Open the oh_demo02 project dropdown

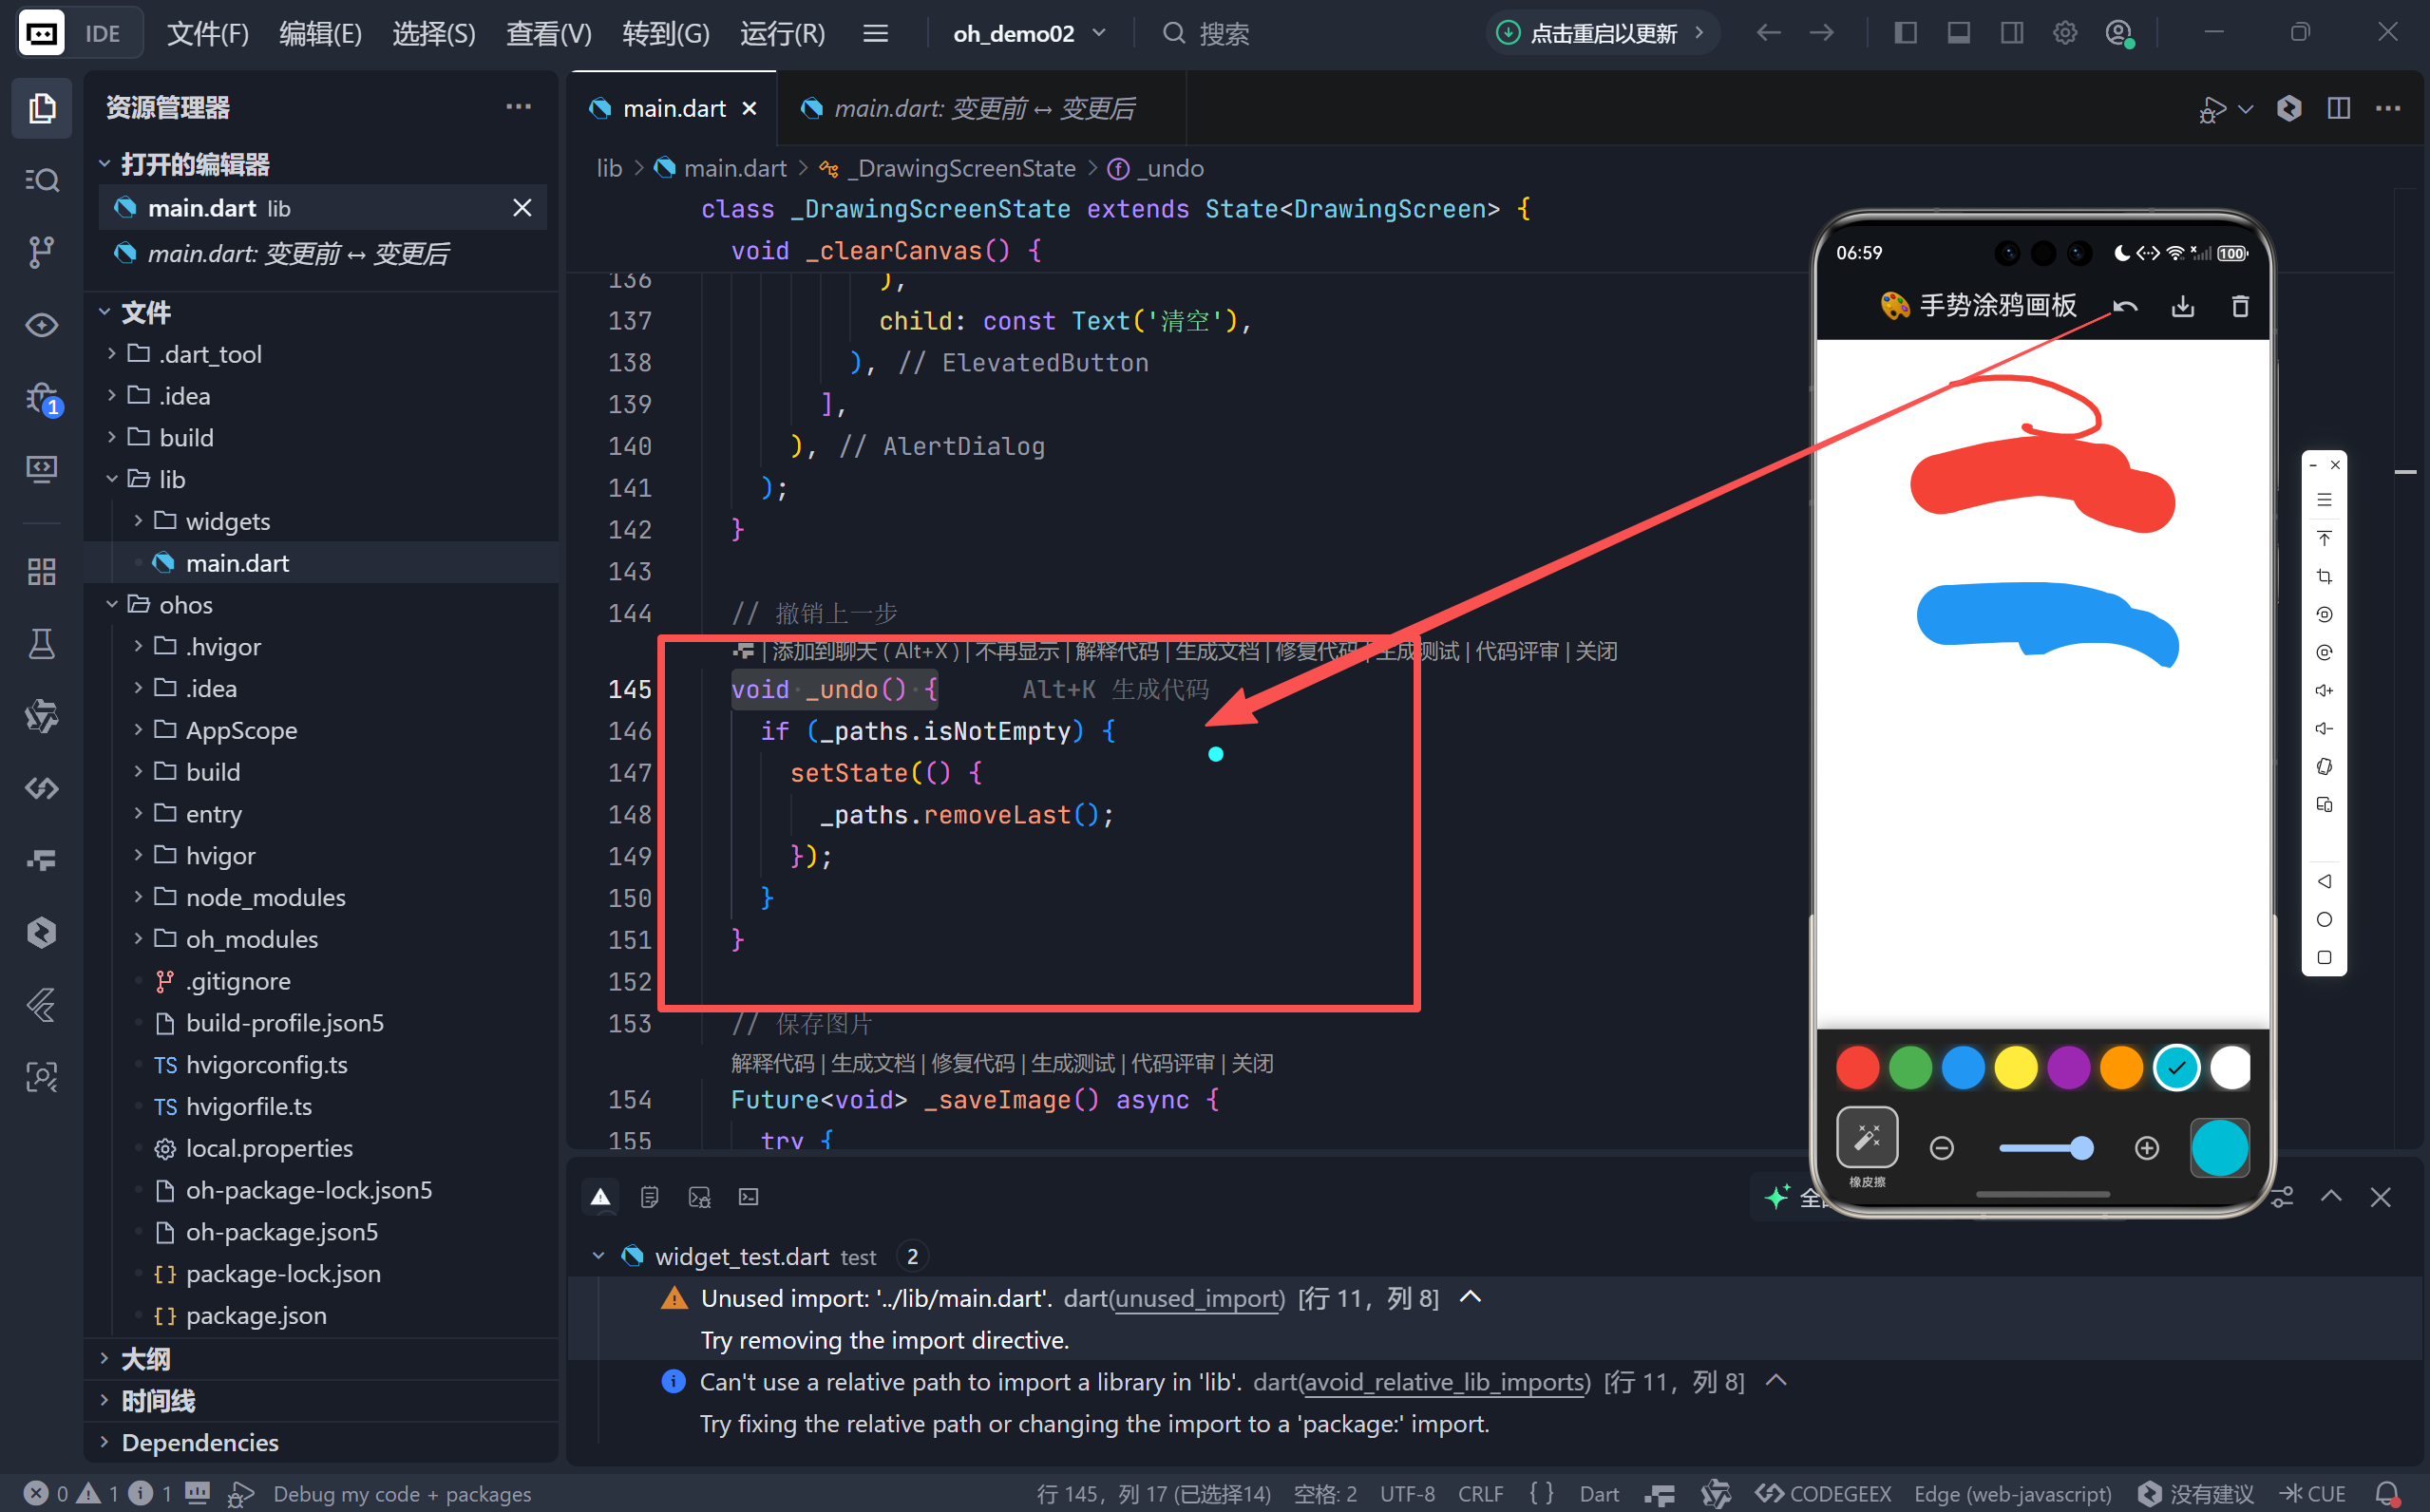pos(1029,33)
